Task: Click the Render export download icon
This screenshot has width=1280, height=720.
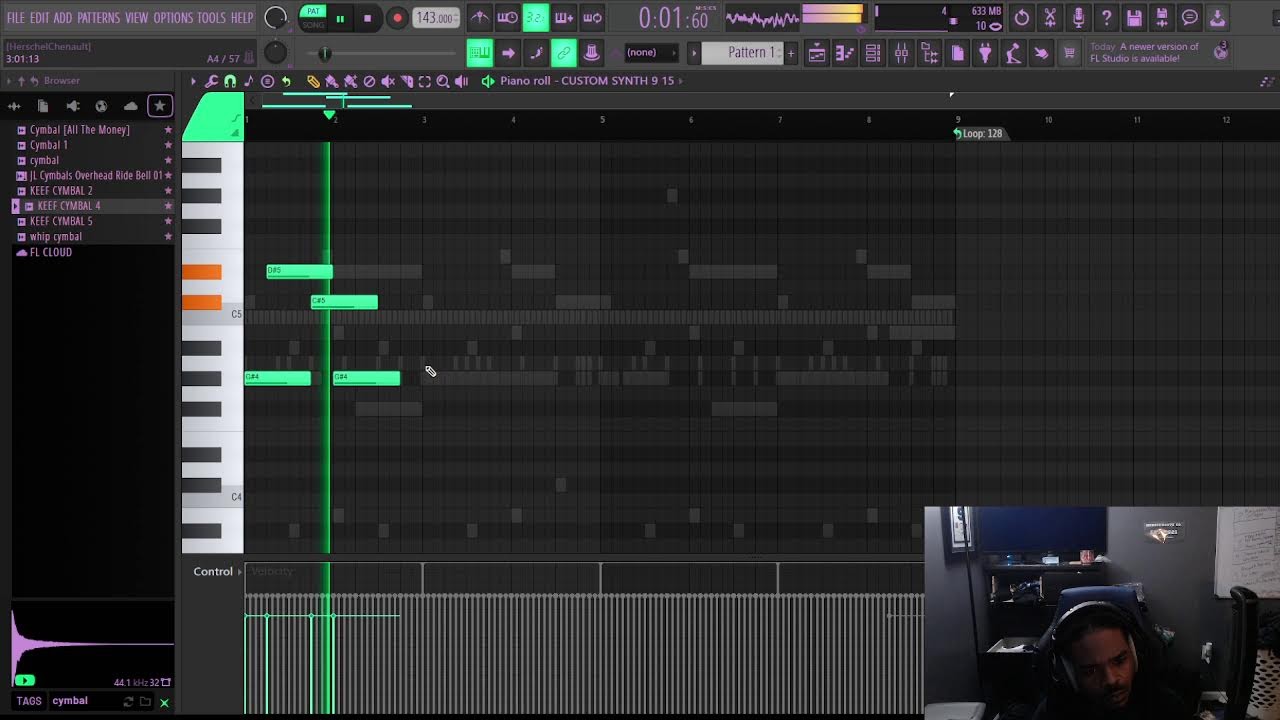Action: (x=1218, y=17)
